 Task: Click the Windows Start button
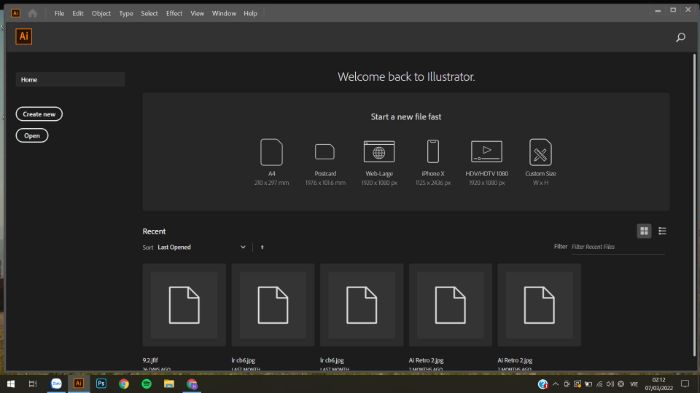10,384
